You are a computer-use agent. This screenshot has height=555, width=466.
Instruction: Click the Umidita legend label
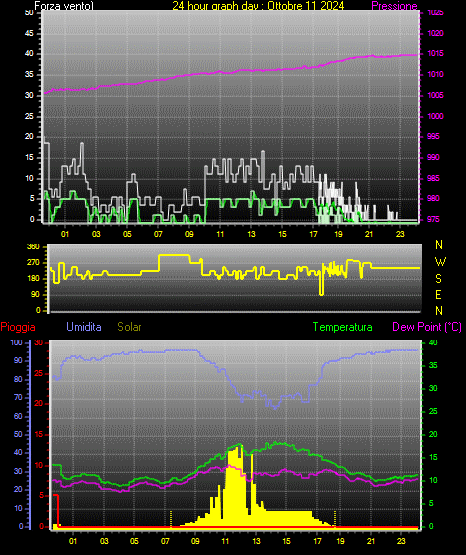coord(84,327)
